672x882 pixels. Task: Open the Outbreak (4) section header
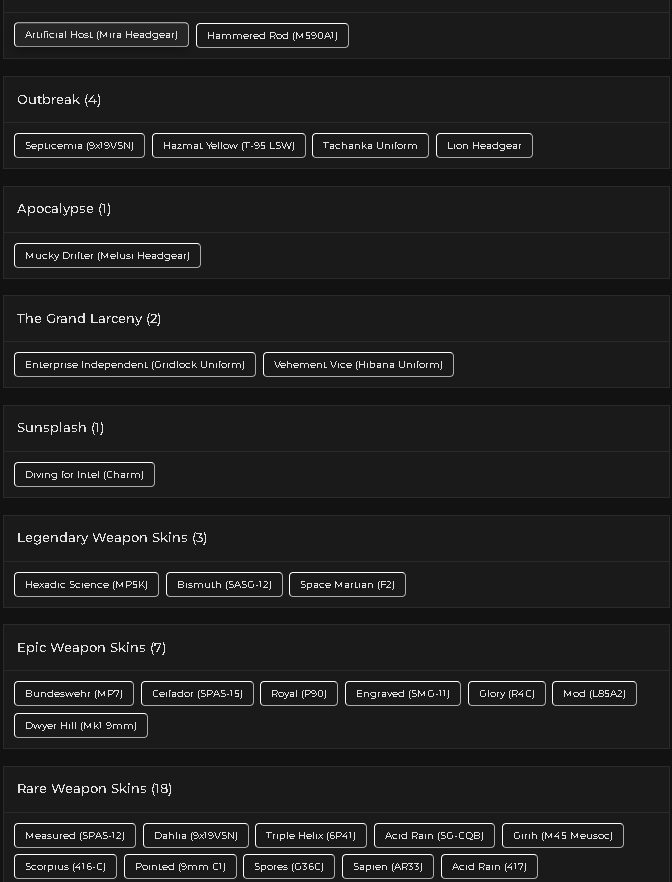[x=336, y=100]
